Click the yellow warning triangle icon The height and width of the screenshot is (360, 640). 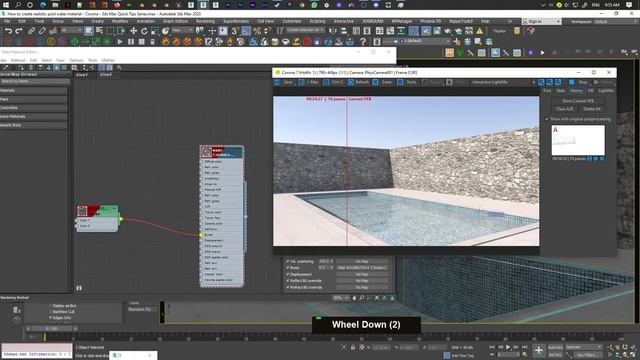pyautogui.click(x=480, y=31)
